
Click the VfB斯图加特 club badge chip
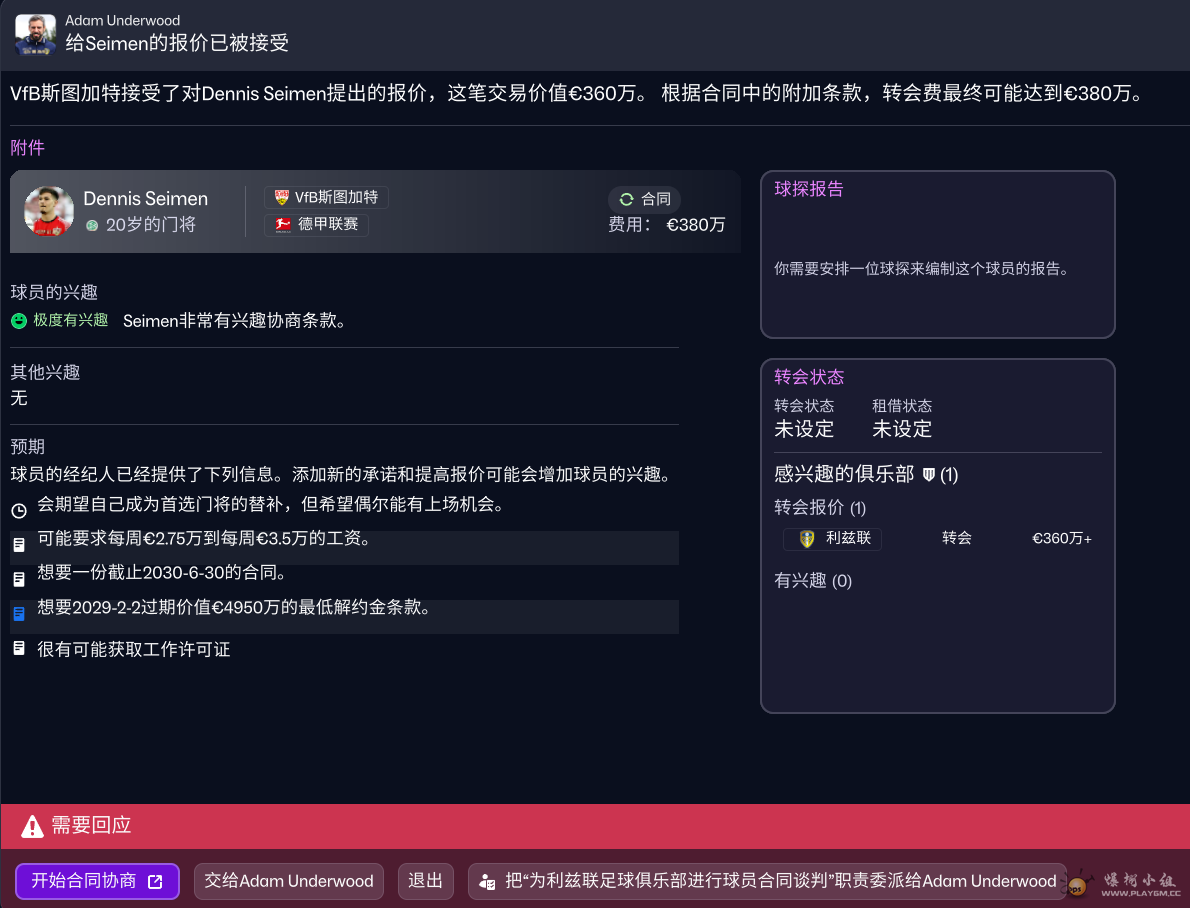[326, 198]
